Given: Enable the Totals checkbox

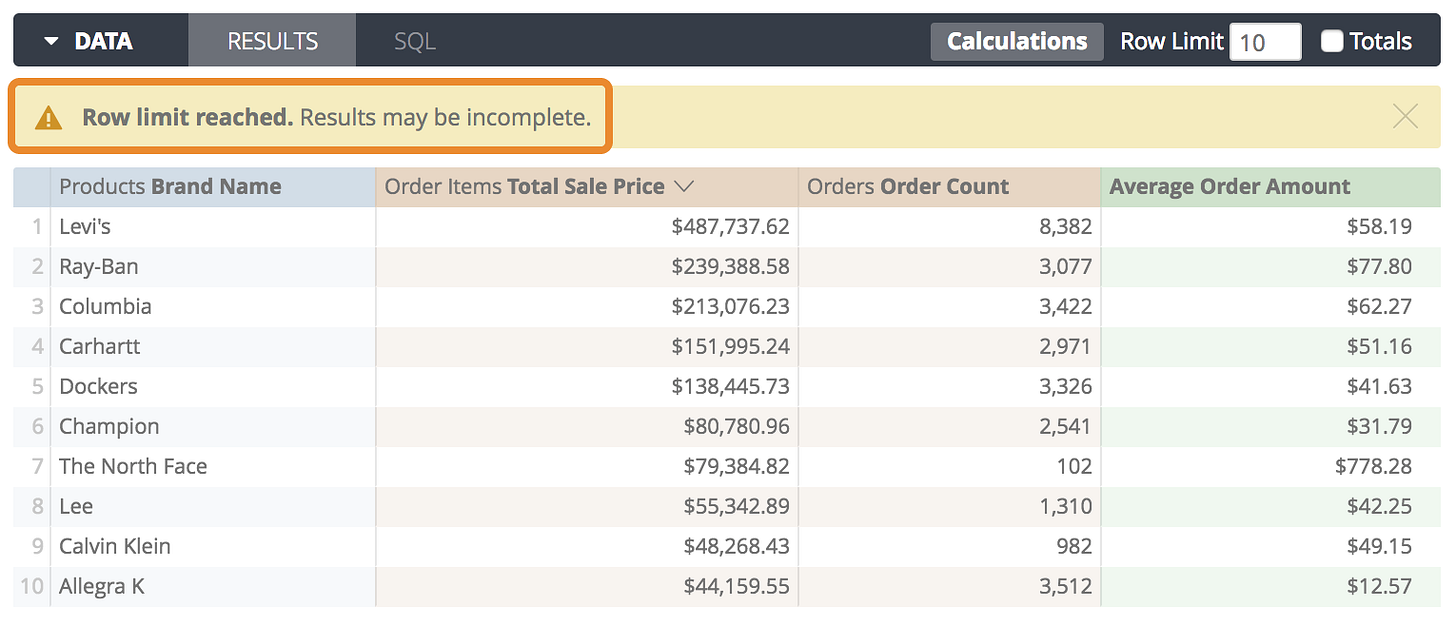Looking at the screenshot, I should point(1332,41).
